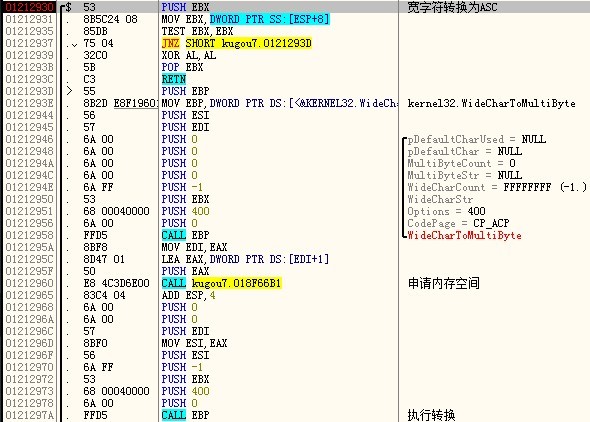
Task: Click the PUSH -1 instruction at 01212970
Action: [182, 367]
